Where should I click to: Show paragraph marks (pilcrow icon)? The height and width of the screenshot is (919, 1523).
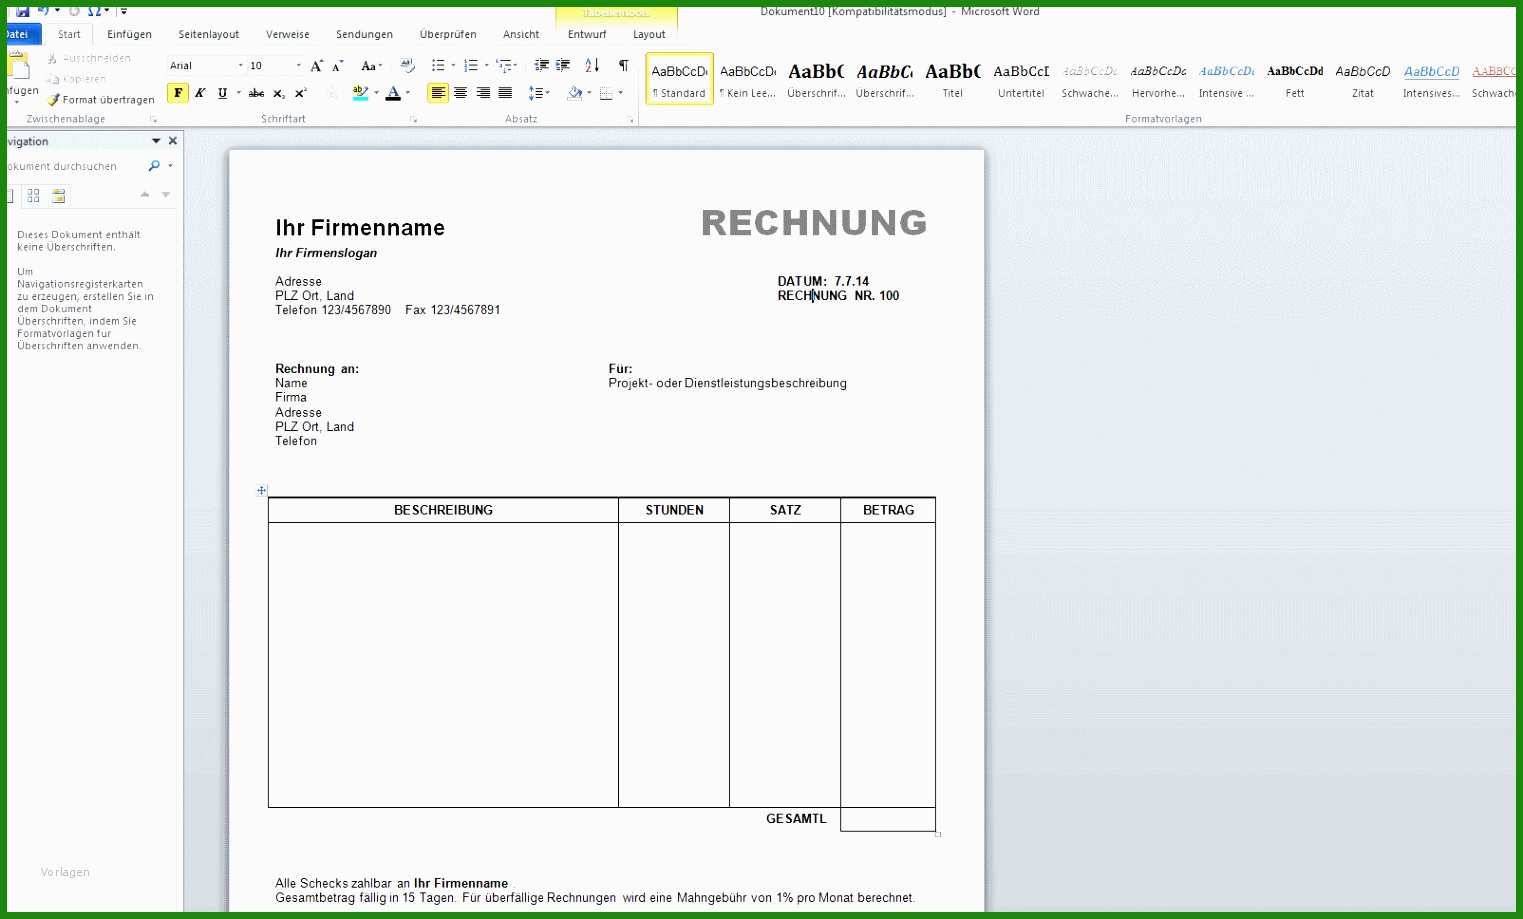click(623, 66)
